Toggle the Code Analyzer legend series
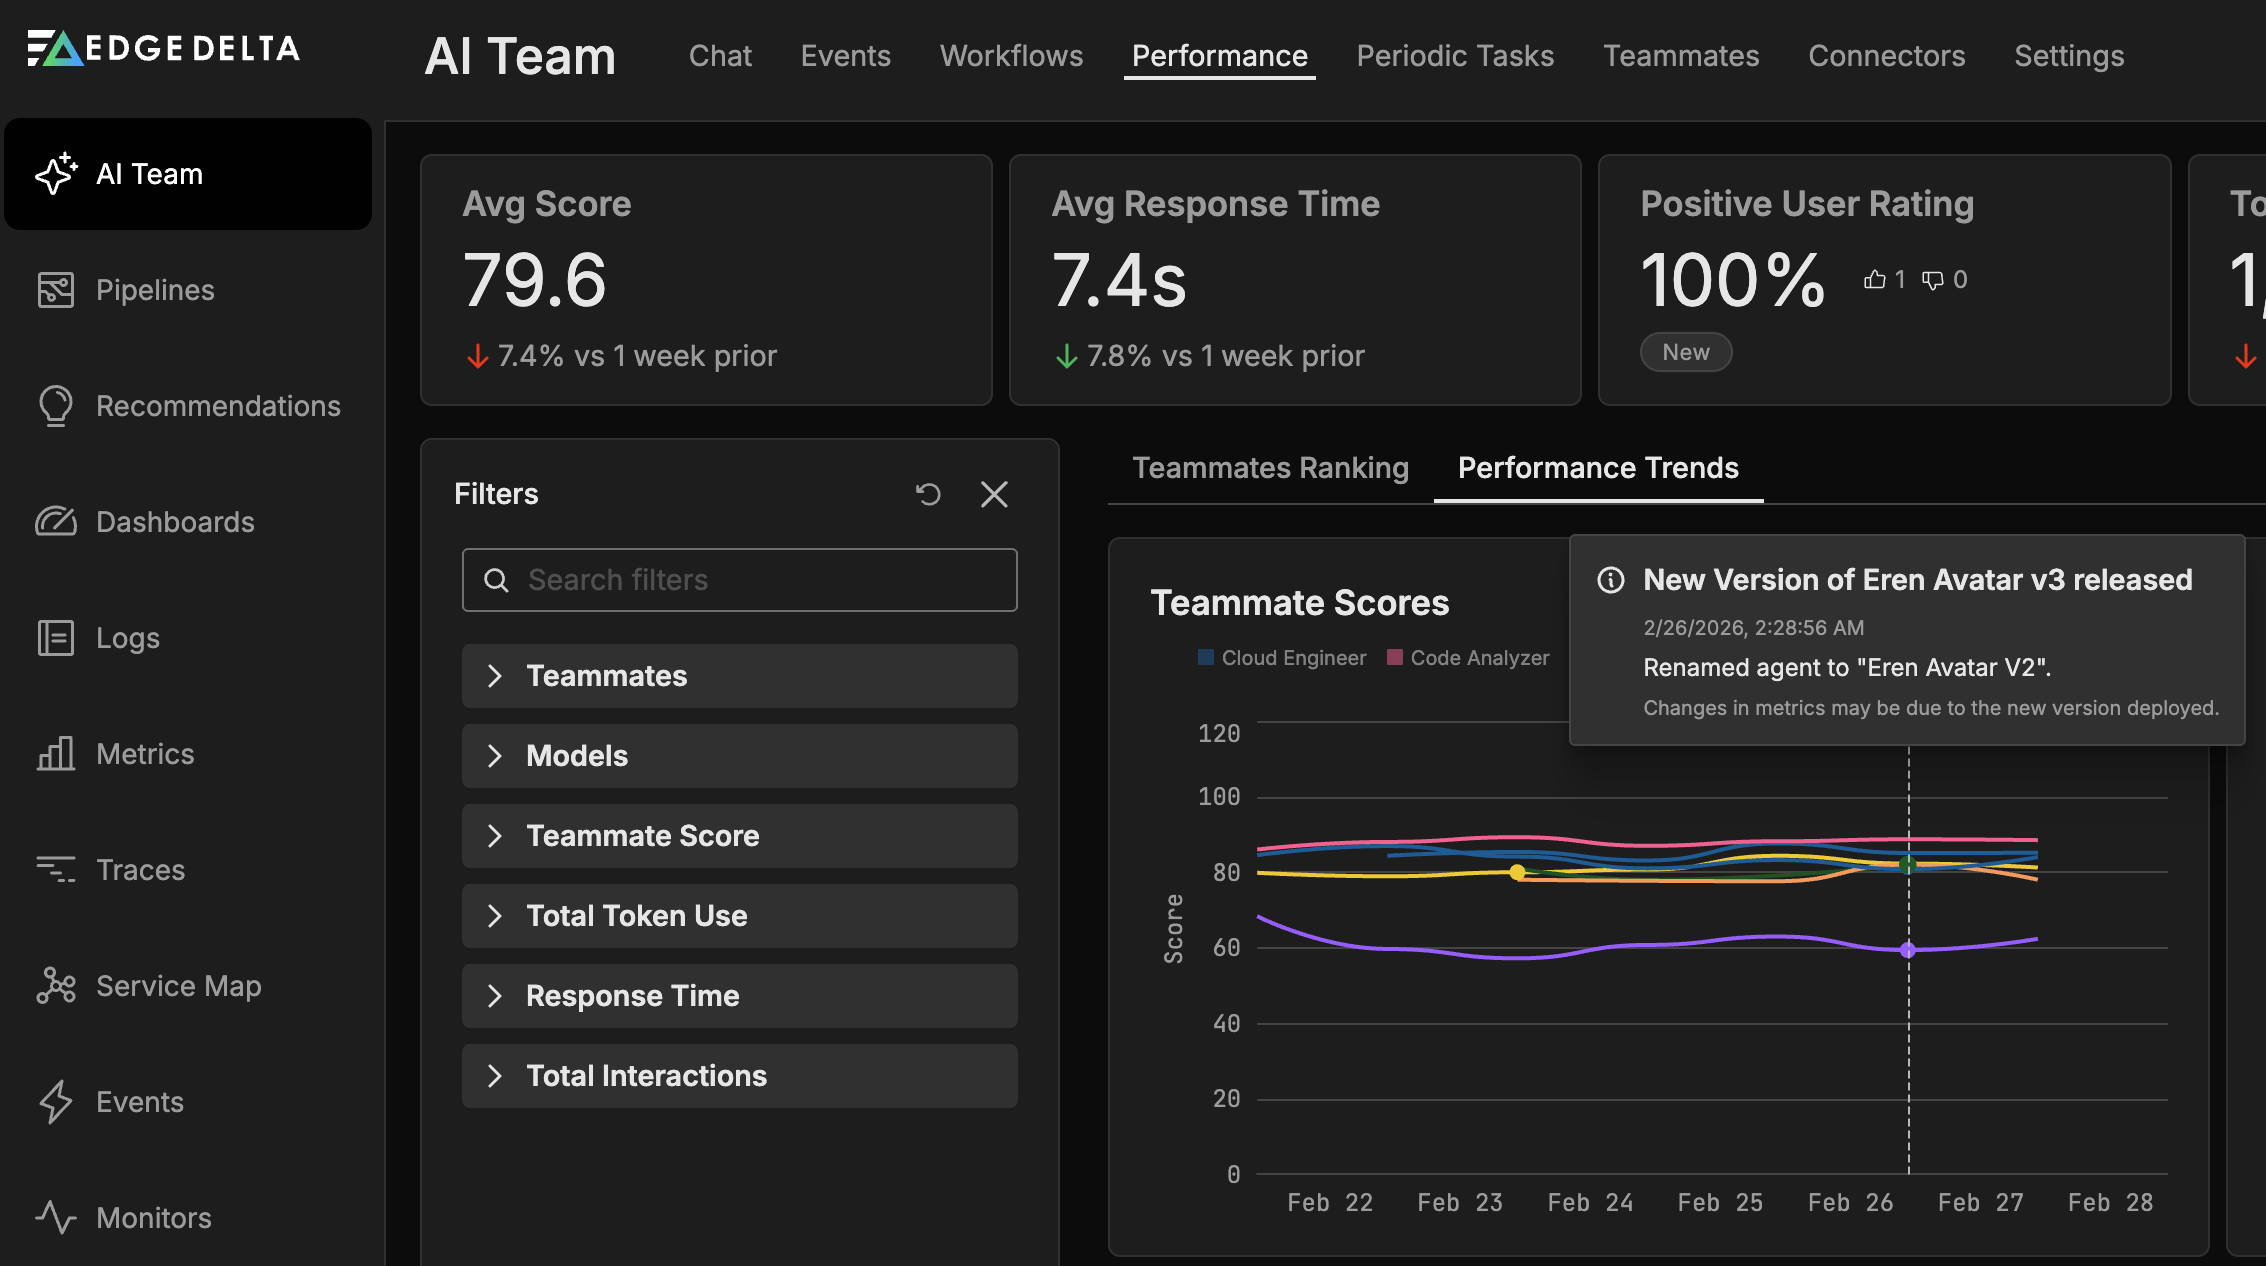2266x1266 pixels. 1468,658
